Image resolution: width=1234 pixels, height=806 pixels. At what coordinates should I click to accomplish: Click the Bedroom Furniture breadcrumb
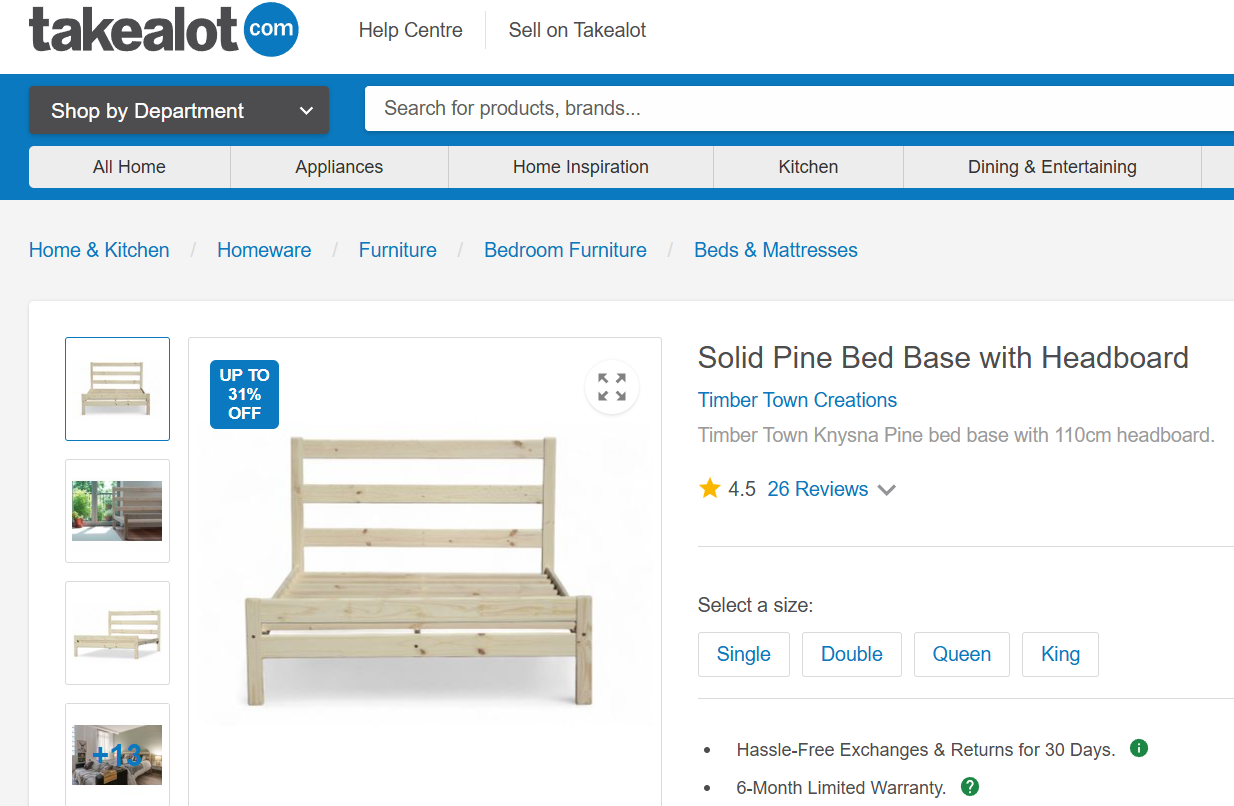click(565, 250)
